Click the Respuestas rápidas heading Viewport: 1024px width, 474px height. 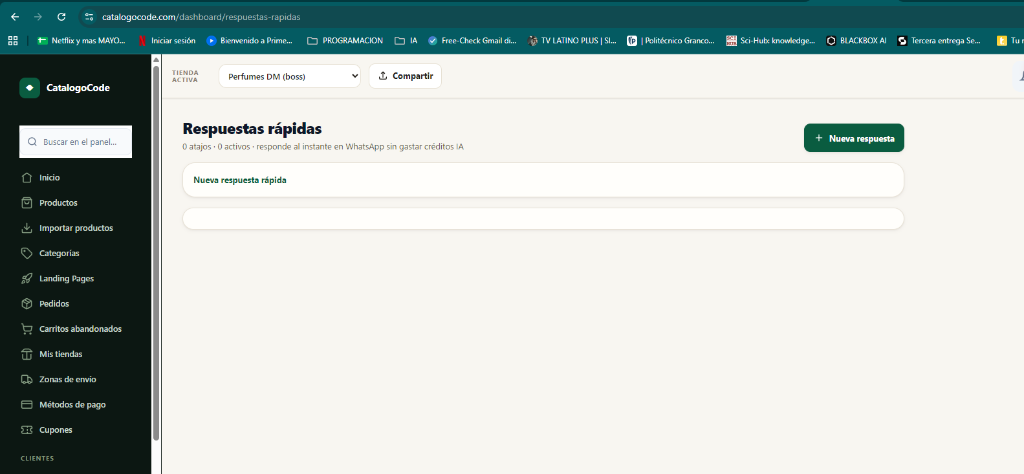pos(252,129)
